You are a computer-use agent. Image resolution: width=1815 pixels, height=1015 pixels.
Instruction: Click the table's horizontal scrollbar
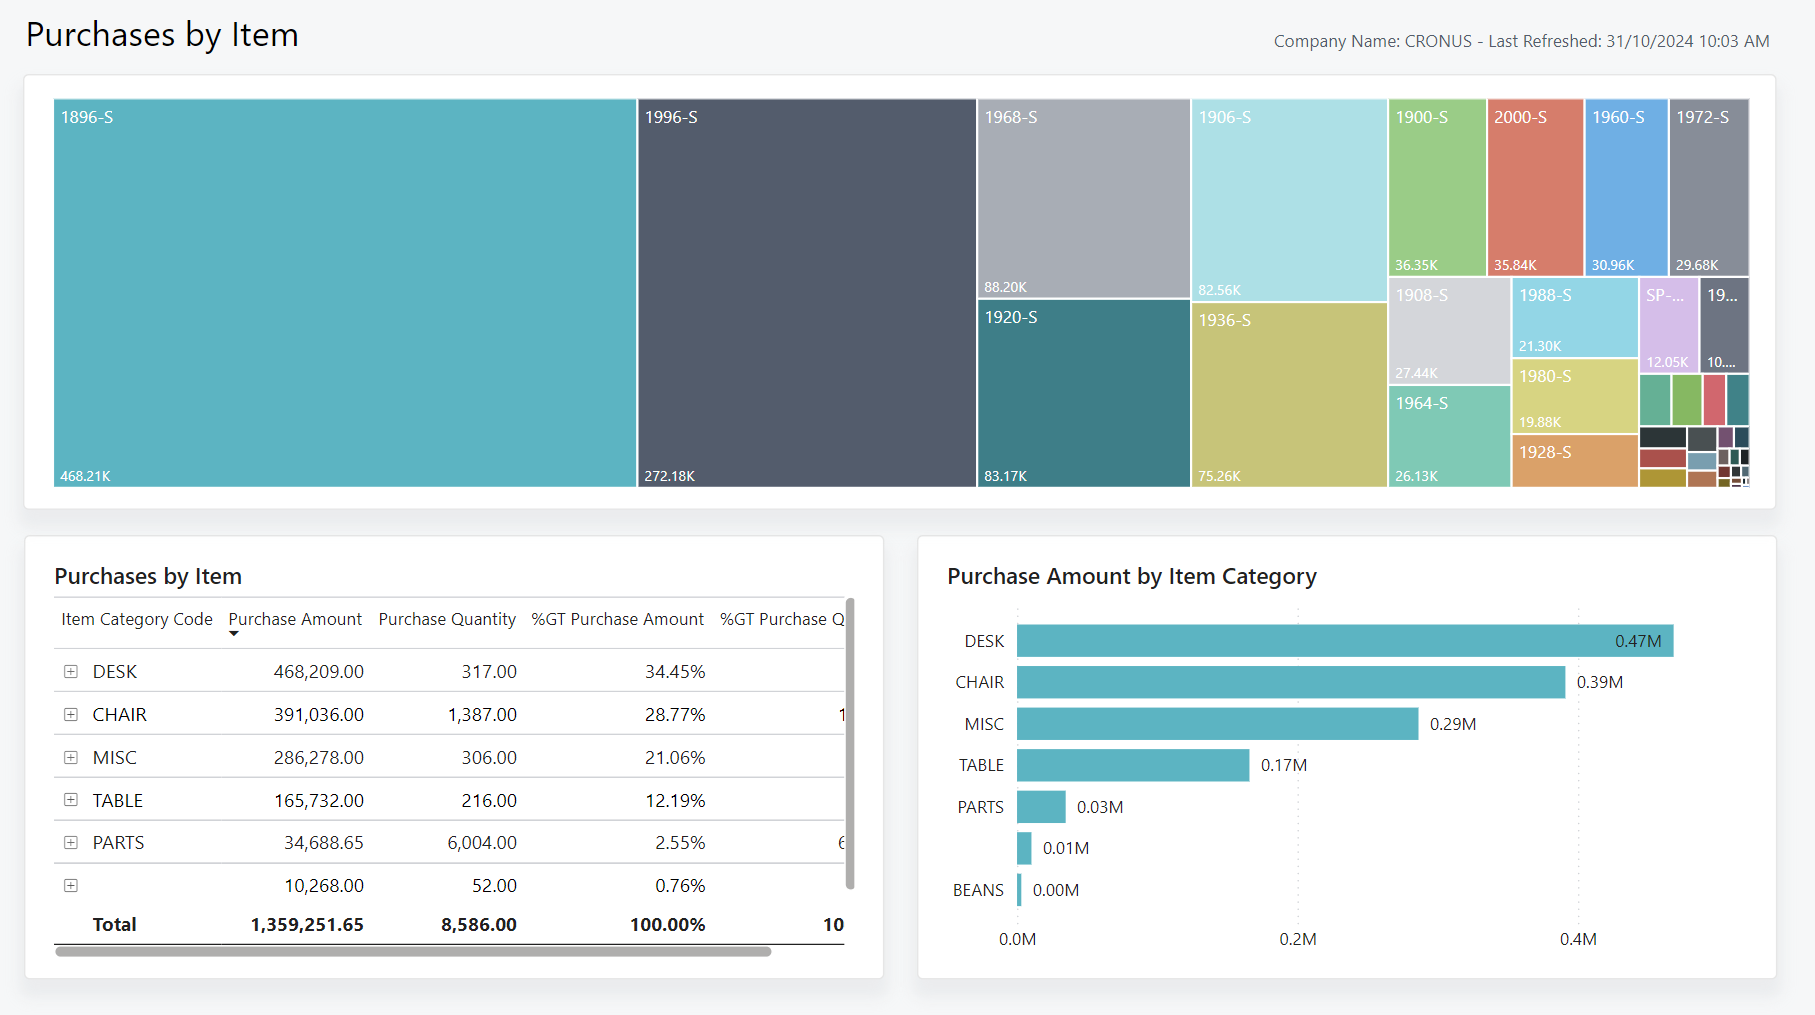(413, 952)
